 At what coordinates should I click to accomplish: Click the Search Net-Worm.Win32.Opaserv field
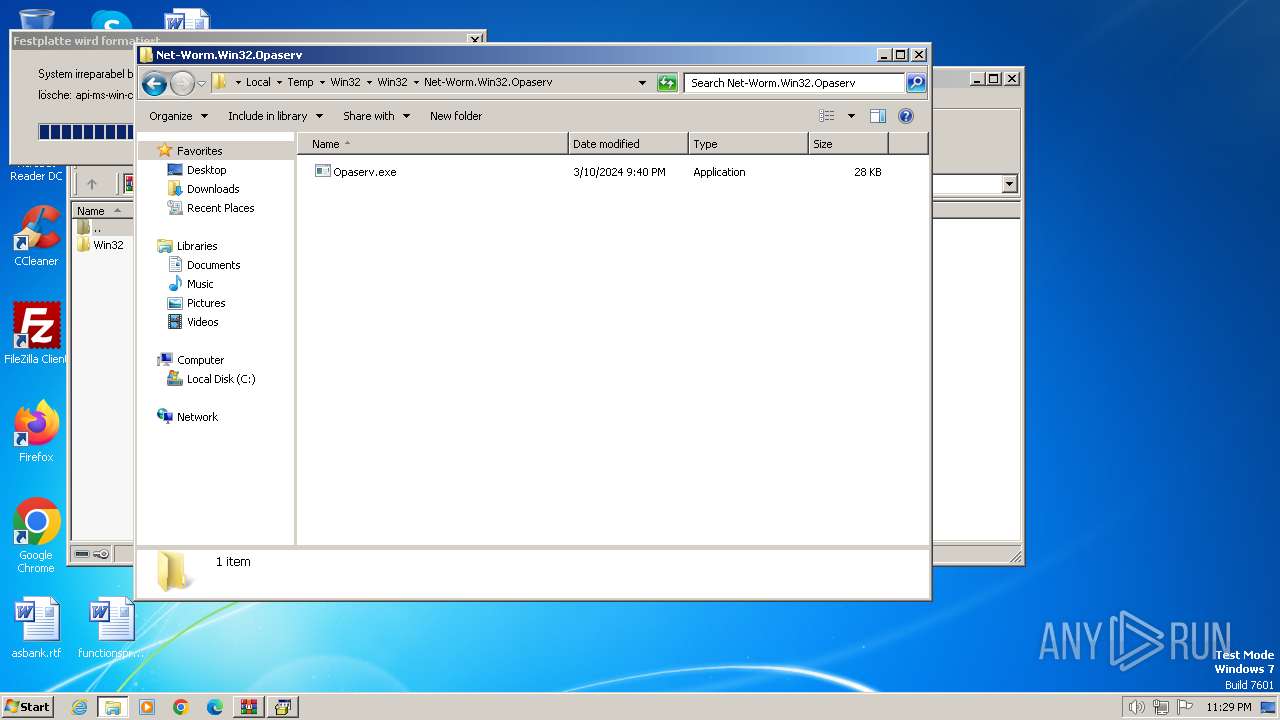(x=795, y=83)
